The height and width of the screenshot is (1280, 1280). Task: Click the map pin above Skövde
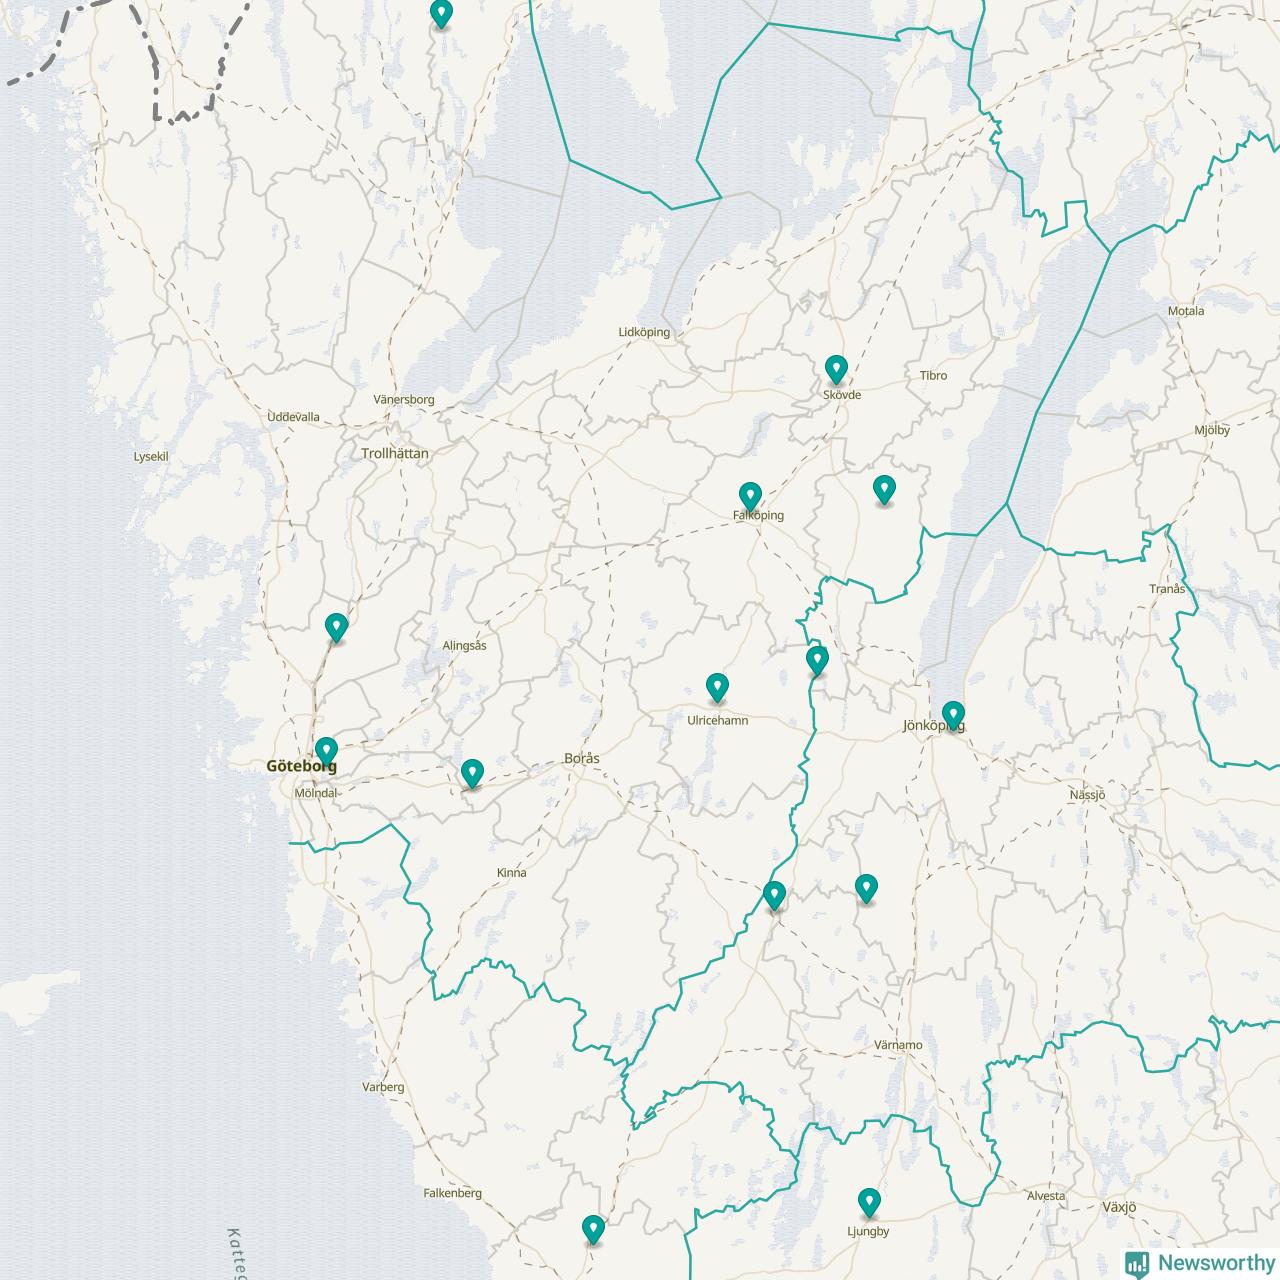836,370
